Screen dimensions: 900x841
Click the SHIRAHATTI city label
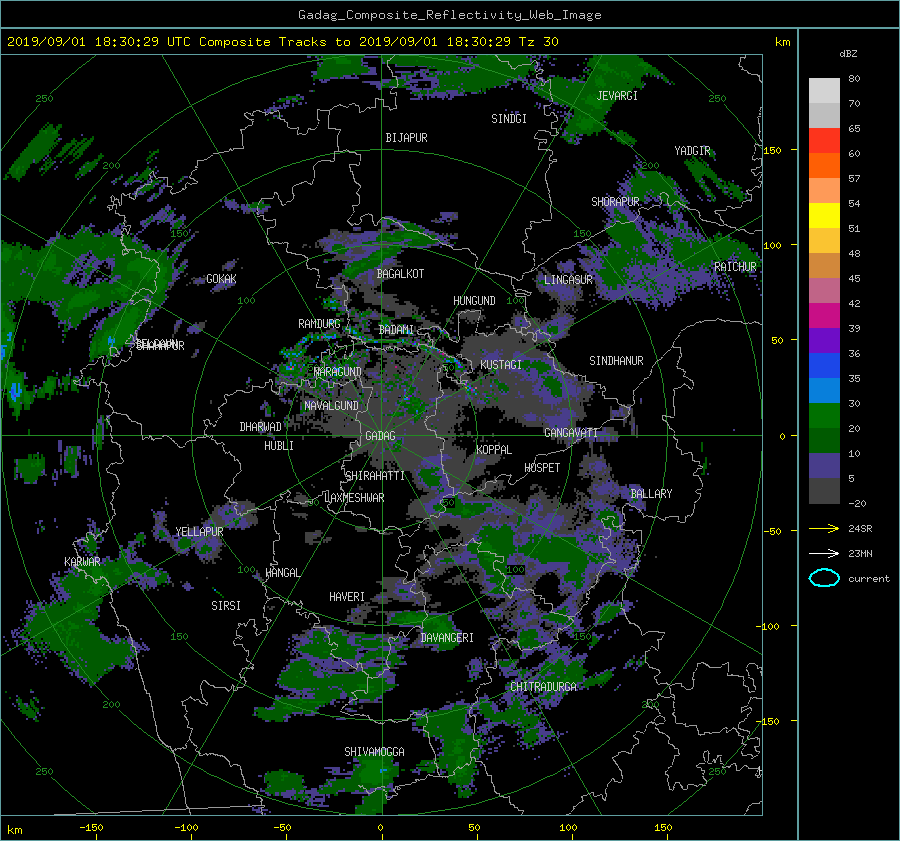click(375, 476)
